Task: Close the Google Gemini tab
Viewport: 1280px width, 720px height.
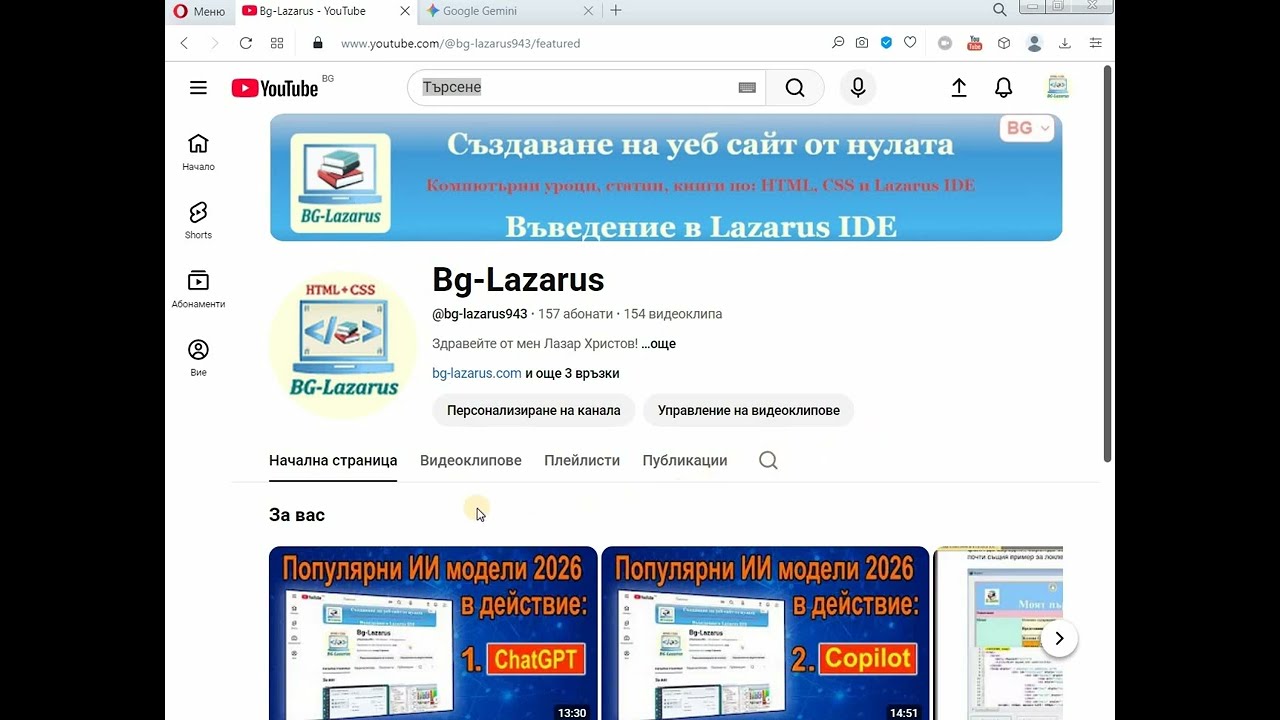Action: tap(588, 11)
